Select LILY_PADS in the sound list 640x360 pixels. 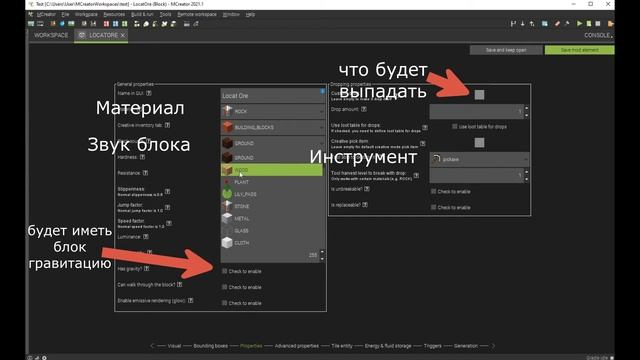coord(272,194)
